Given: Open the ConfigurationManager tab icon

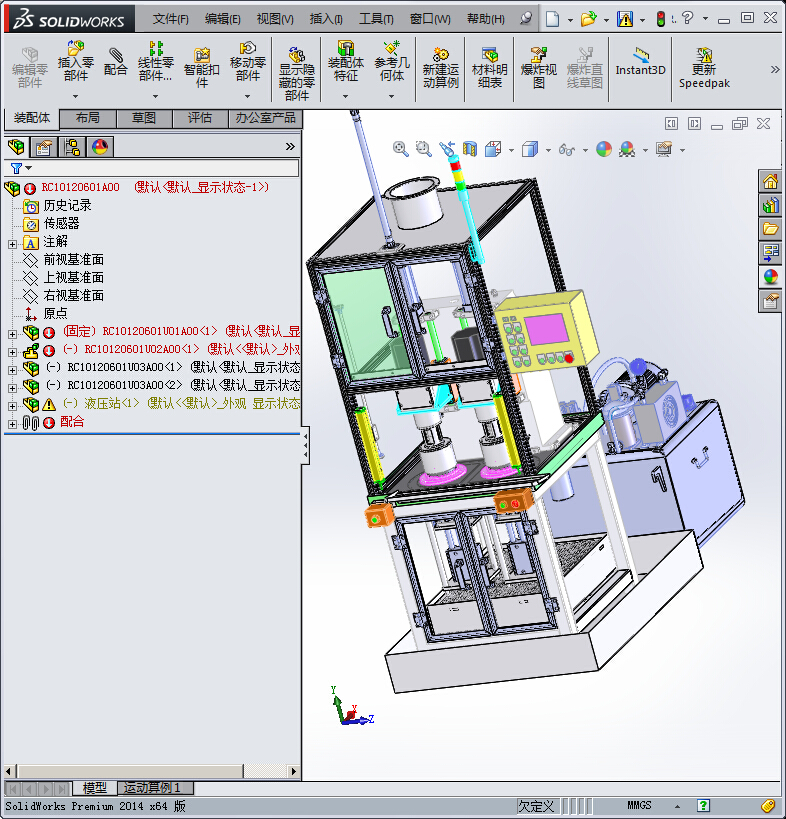Looking at the screenshot, I should [x=72, y=147].
